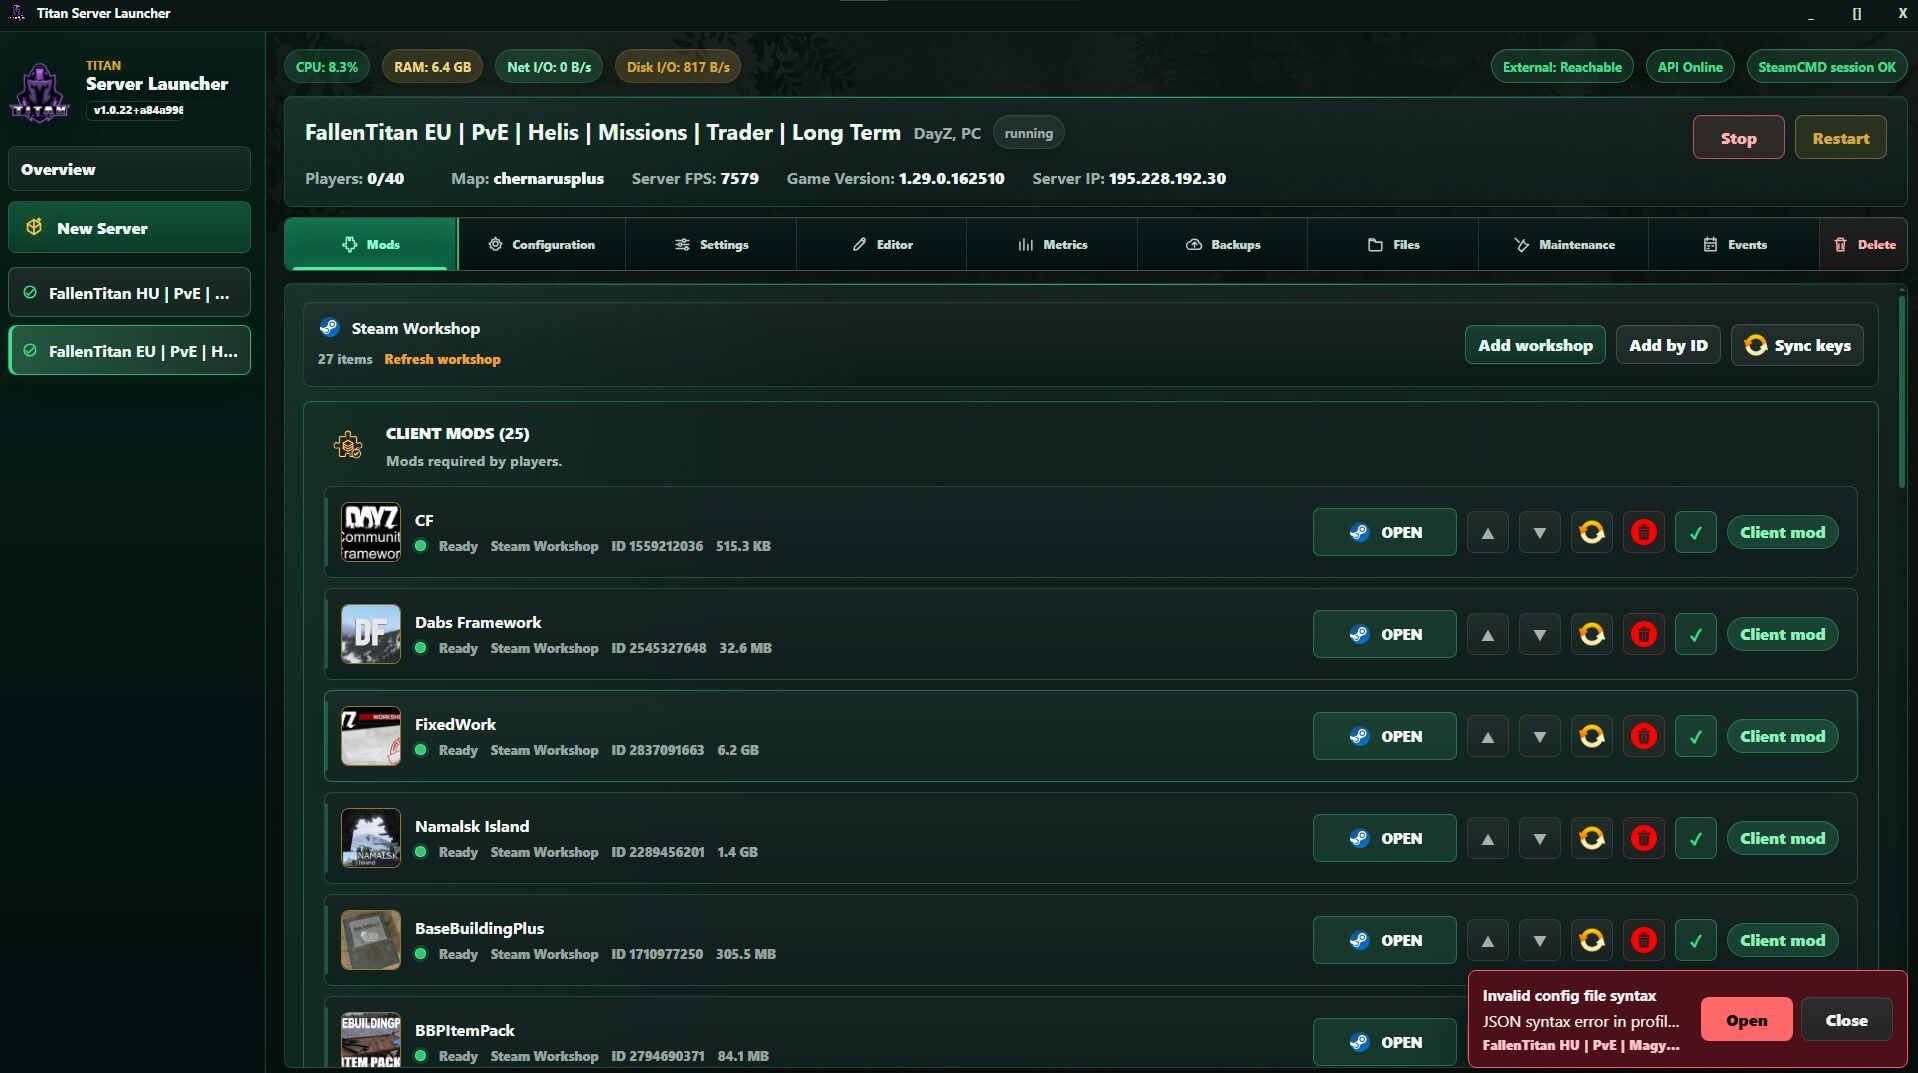Go to Overview in sidebar
1918x1073 pixels.
point(129,169)
